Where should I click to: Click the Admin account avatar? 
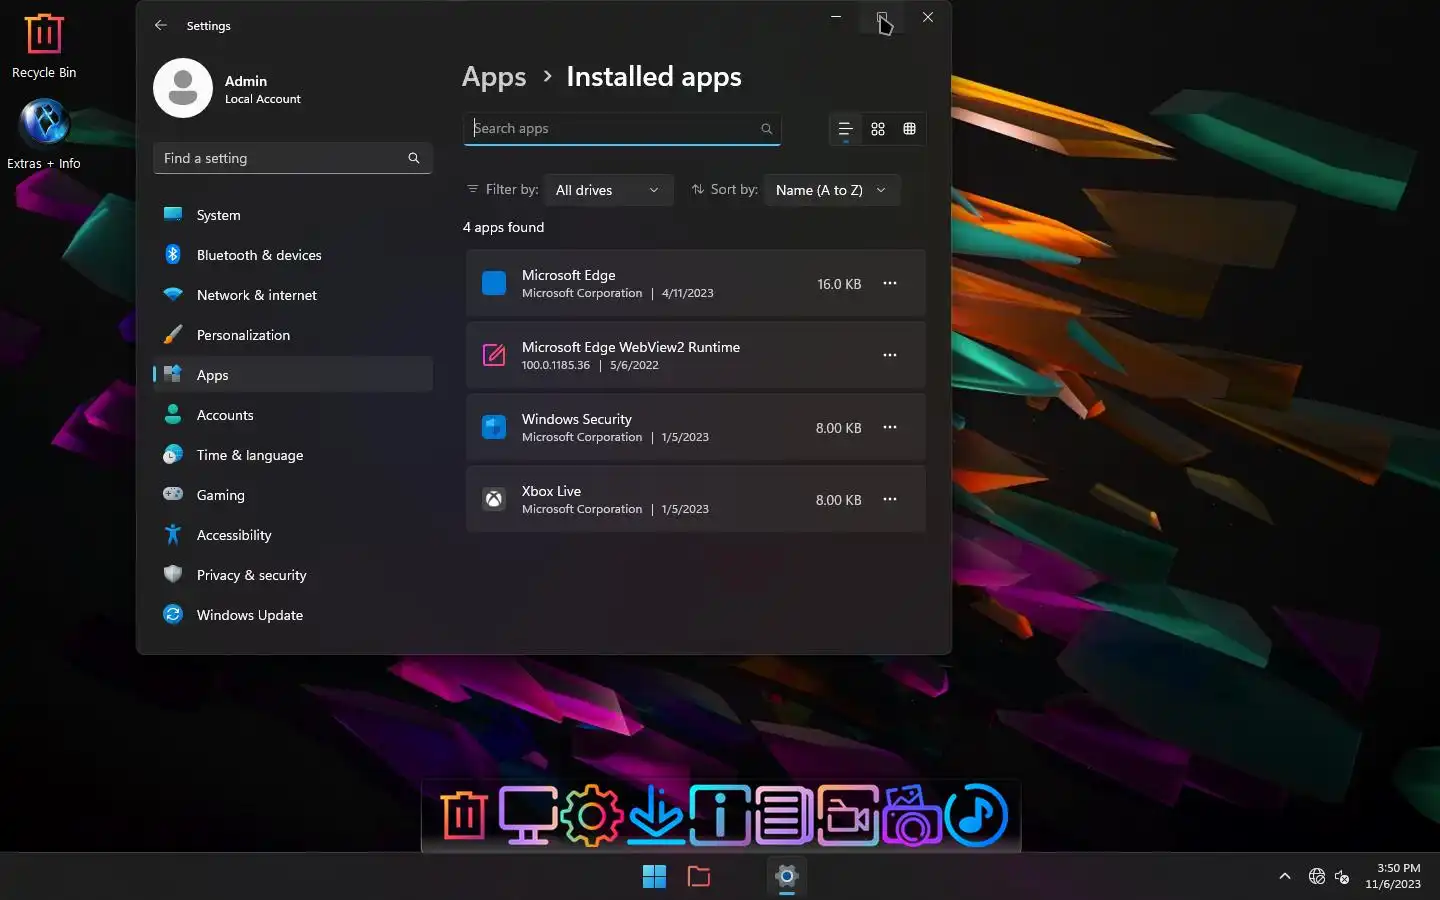click(183, 88)
